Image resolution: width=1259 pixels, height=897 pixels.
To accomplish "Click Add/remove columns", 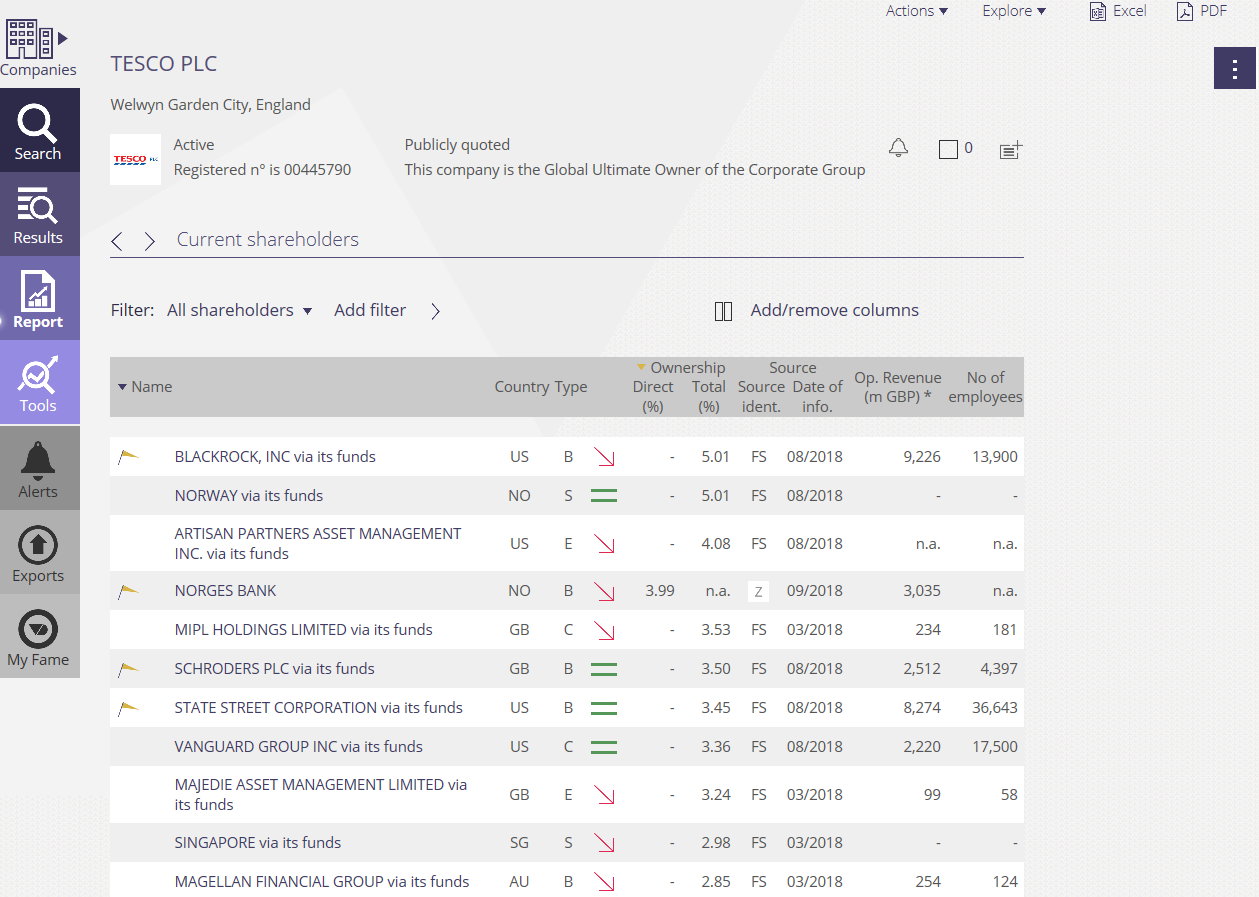I will (816, 310).
